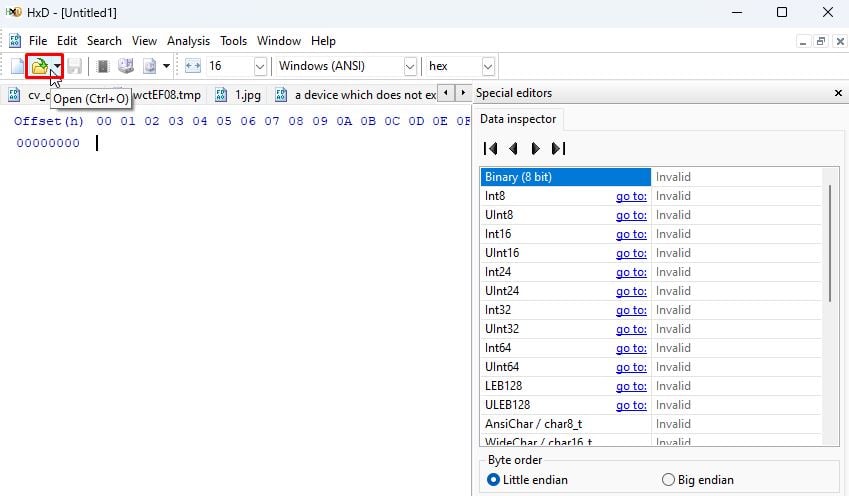This screenshot has width=849, height=496.
Task: Jump to first byte in Data inspector
Action: [x=490, y=149]
